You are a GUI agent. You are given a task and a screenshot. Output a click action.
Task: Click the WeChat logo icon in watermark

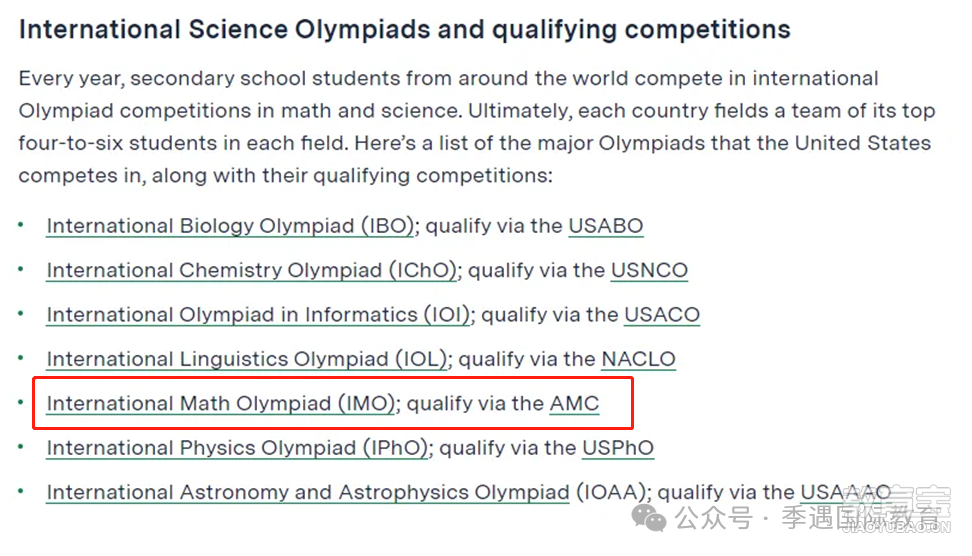click(x=648, y=517)
